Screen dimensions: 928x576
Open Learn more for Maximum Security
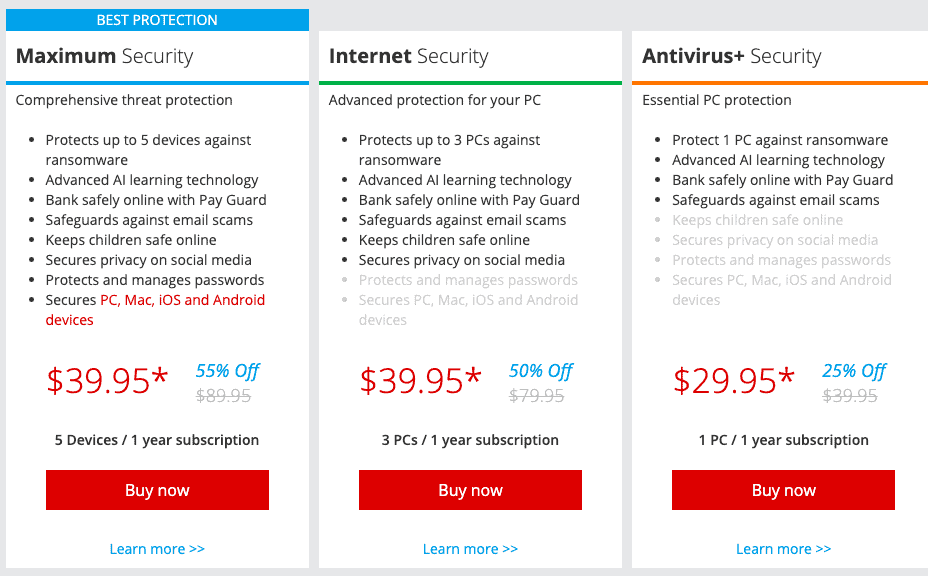(x=157, y=549)
